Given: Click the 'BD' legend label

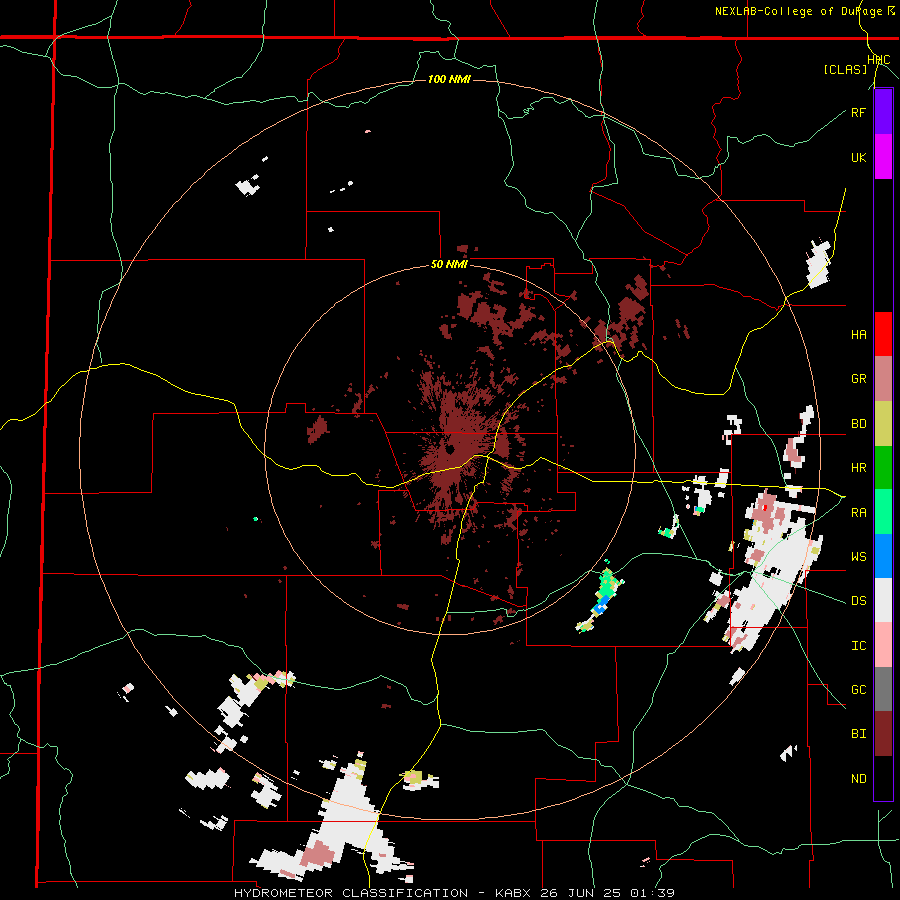Looking at the screenshot, I should click(858, 424).
